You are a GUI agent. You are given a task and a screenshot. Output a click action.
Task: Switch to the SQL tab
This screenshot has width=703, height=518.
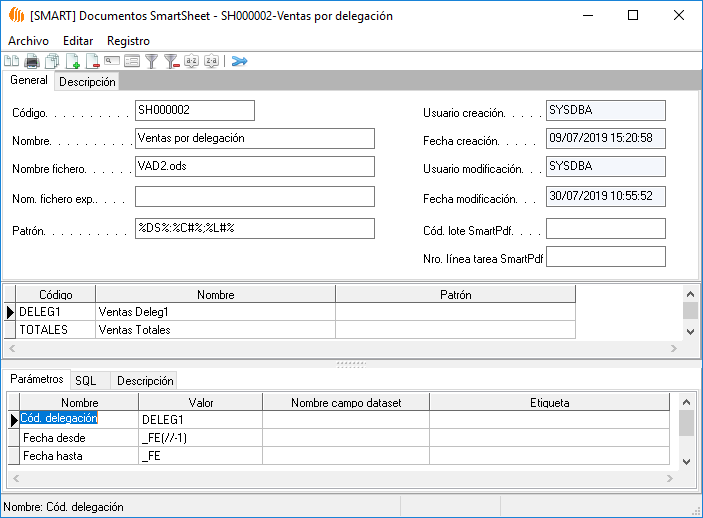point(86,380)
